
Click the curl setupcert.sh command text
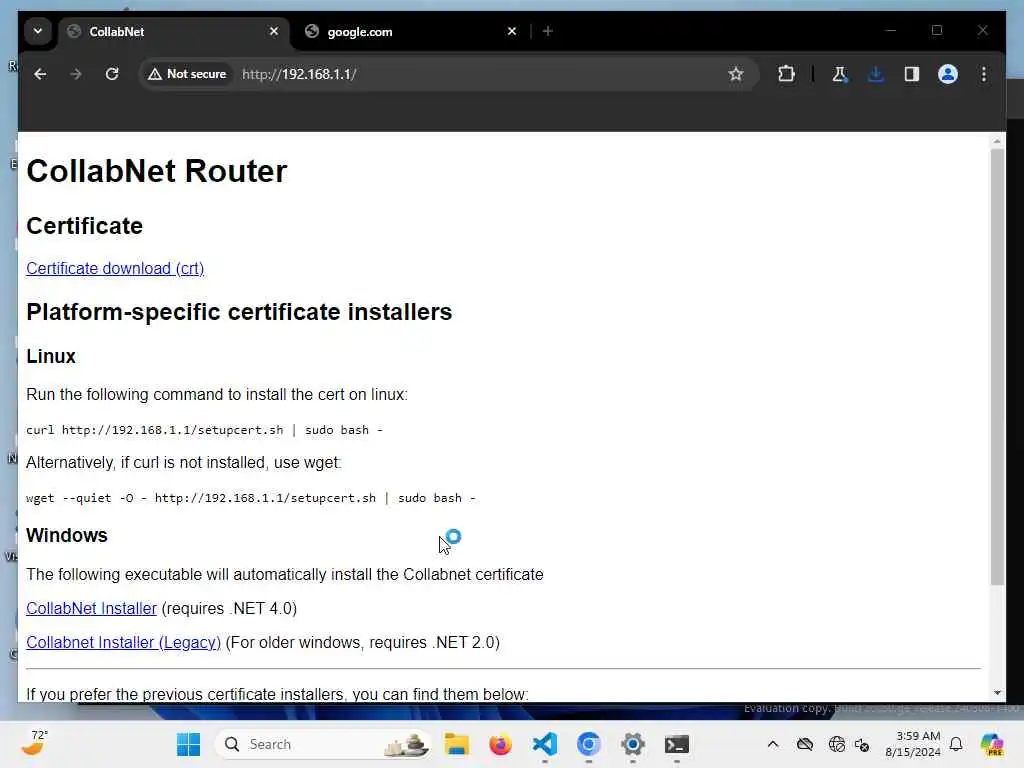pos(204,430)
